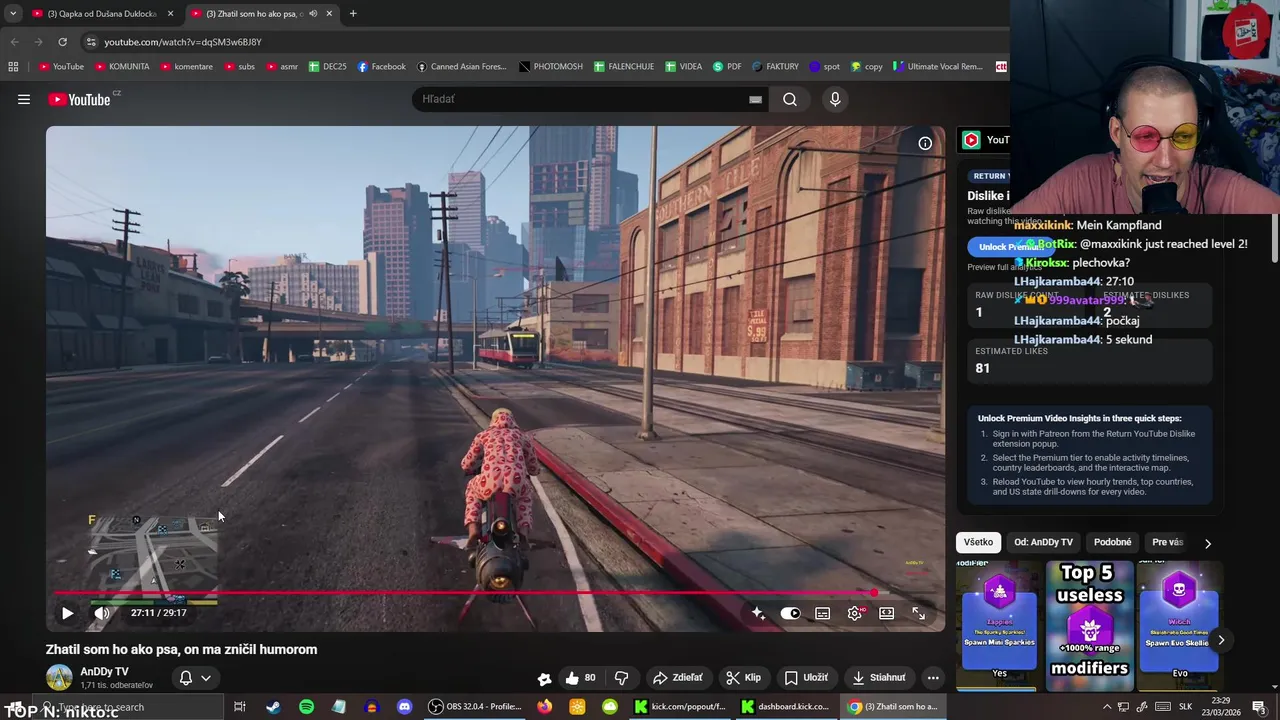This screenshot has height=720, width=1280.
Task: Open the tab search dropdown
Action: [x=12, y=13]
